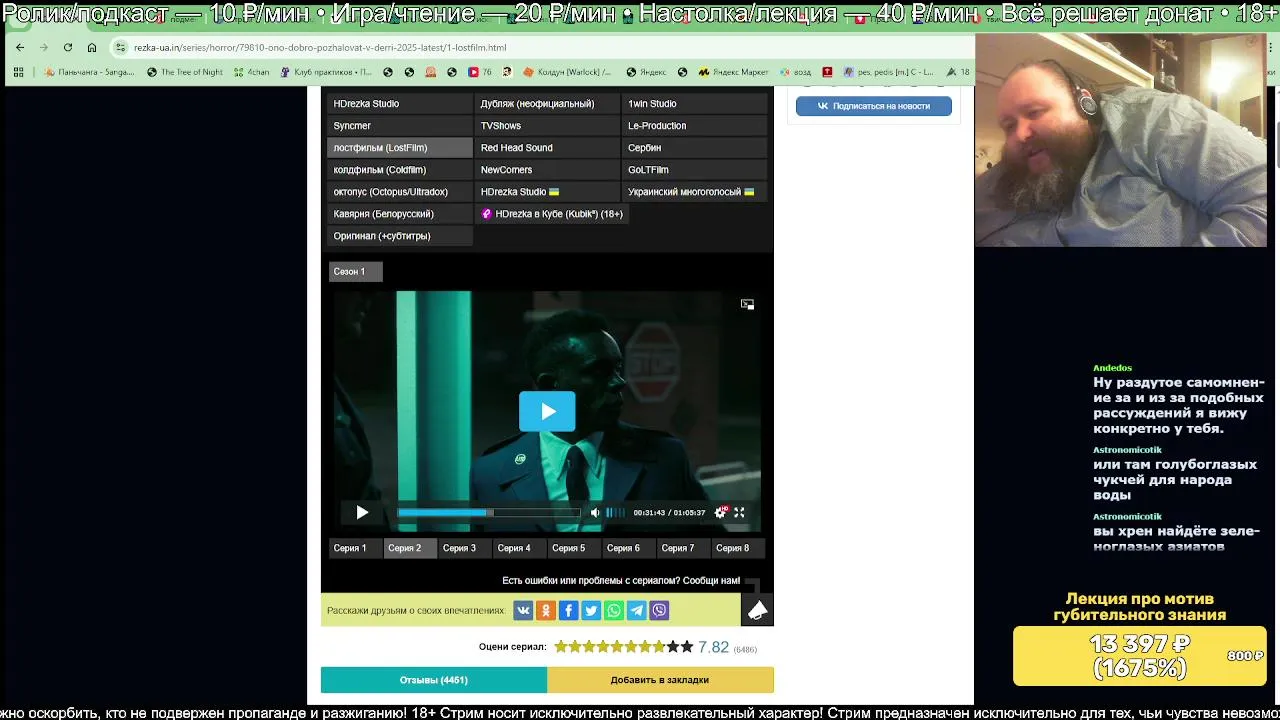Share via Viber icon

coord(659,611)
